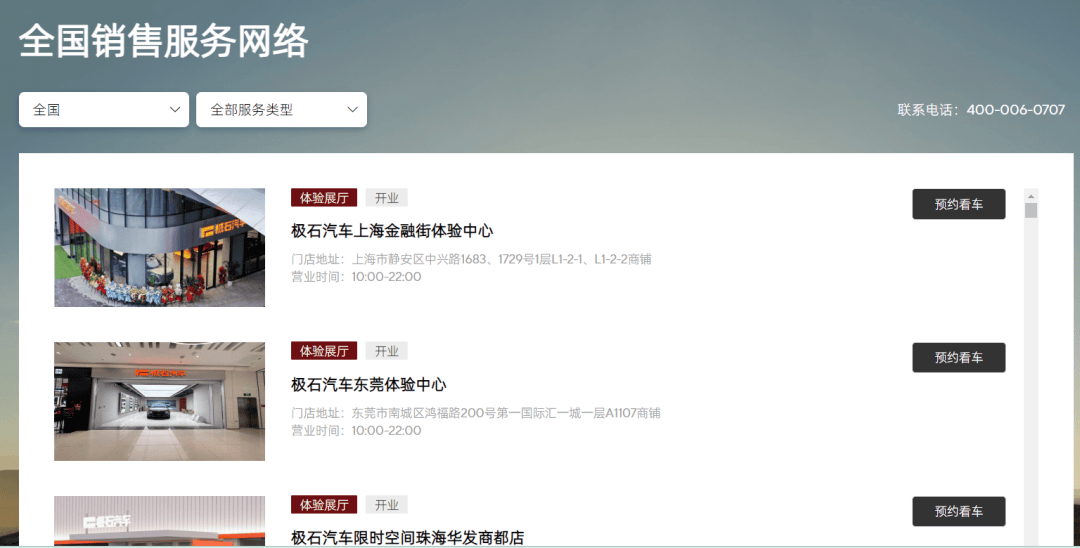The height and width of the screenshot is (548, 1080).
Task: Click the 全国销售服务网络 page heading
Action: (x=164, y=40)
